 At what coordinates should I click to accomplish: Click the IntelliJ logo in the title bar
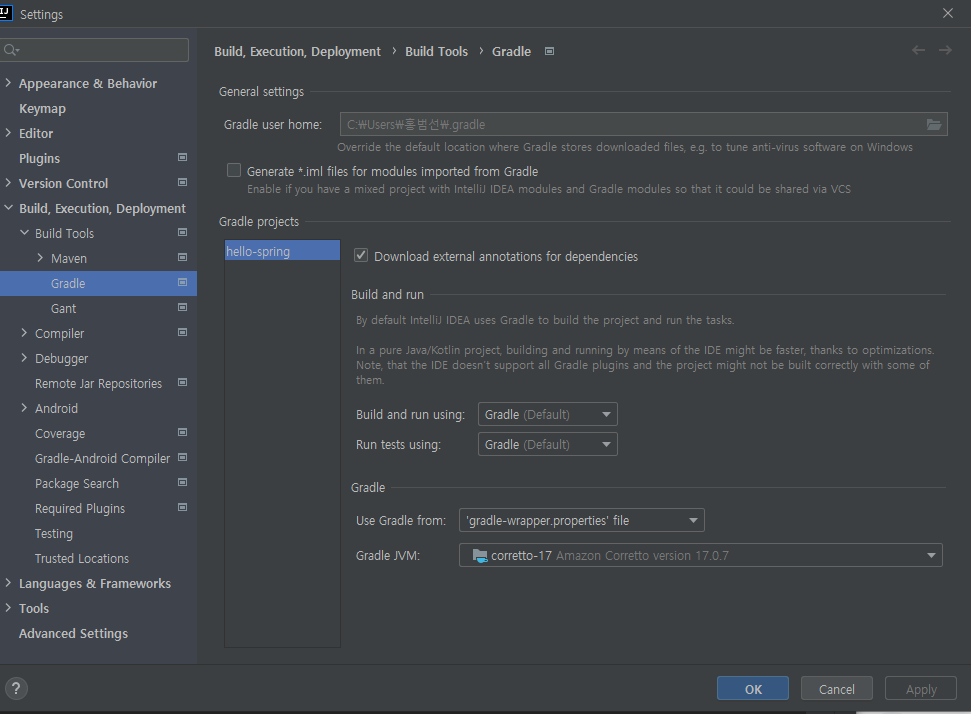(x=5, y=12)
